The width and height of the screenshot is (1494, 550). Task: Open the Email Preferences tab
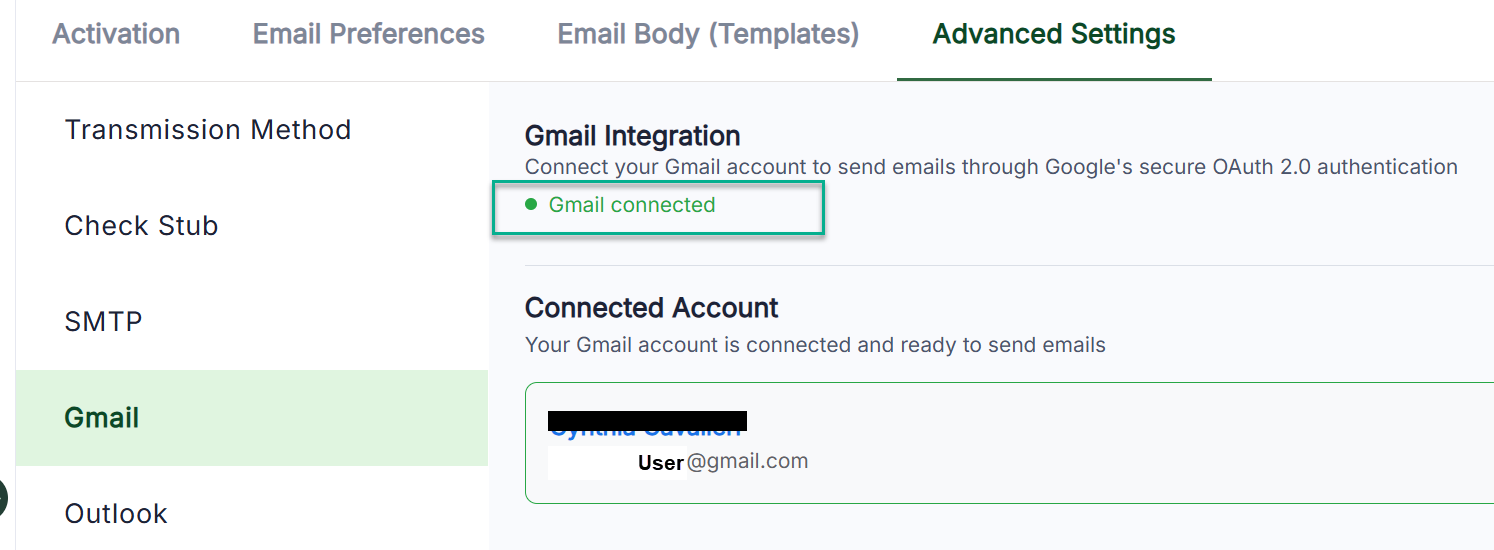point(368,34)
